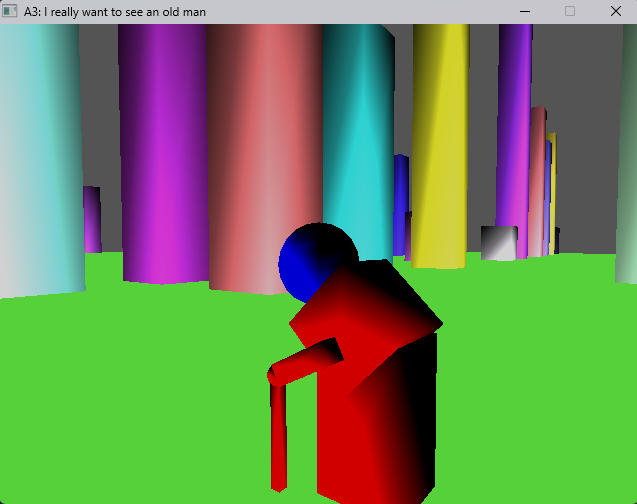Click the application icon in the title bar
637x504 pixels.
11,11
